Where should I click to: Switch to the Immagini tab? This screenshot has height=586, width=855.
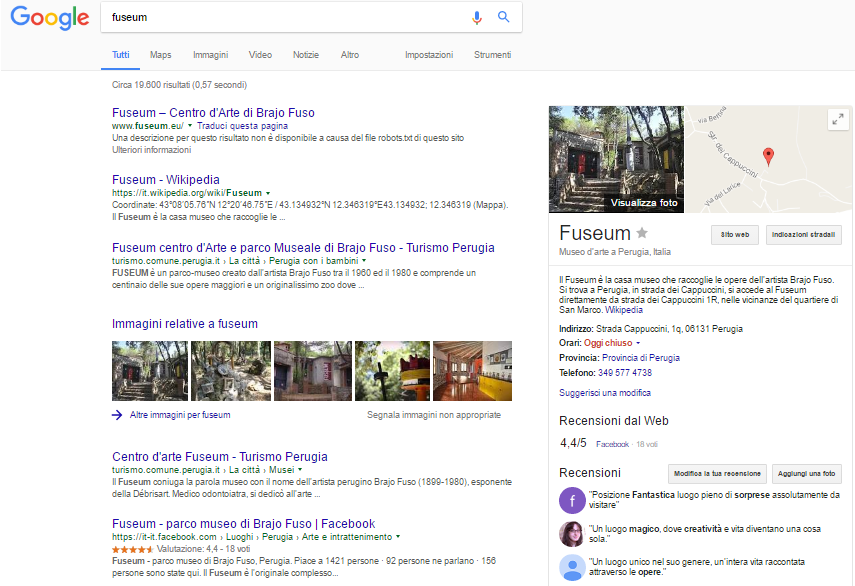(210, 55)
